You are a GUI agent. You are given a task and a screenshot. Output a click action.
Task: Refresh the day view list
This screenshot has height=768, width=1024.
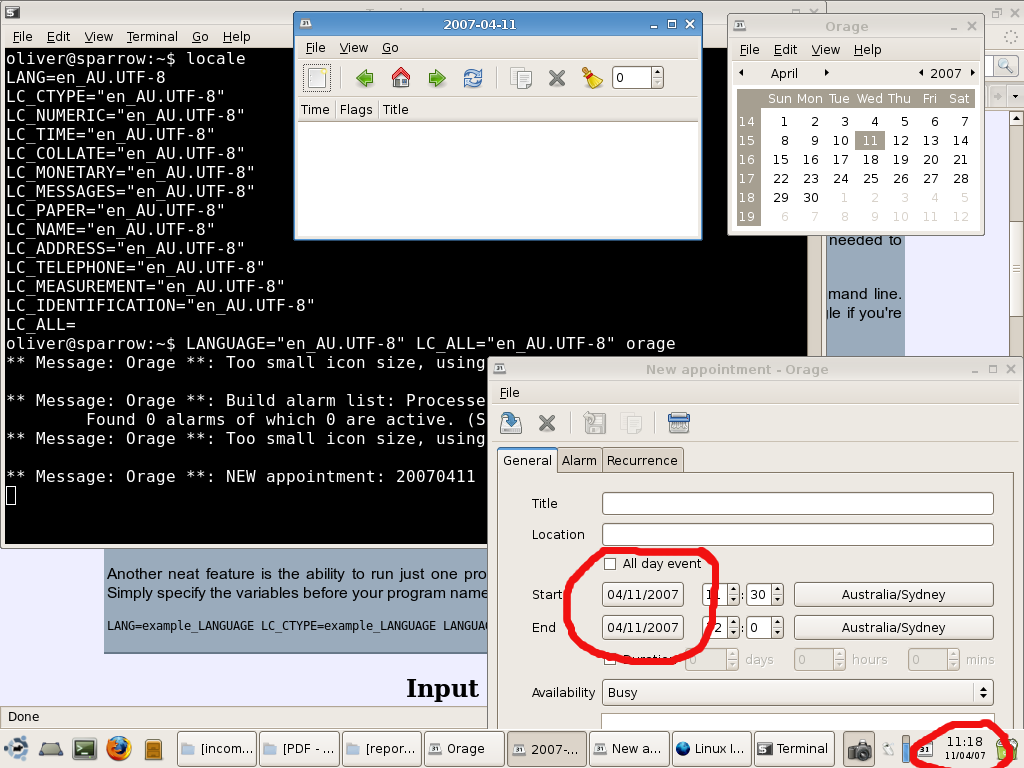click(x=473, y=78)
